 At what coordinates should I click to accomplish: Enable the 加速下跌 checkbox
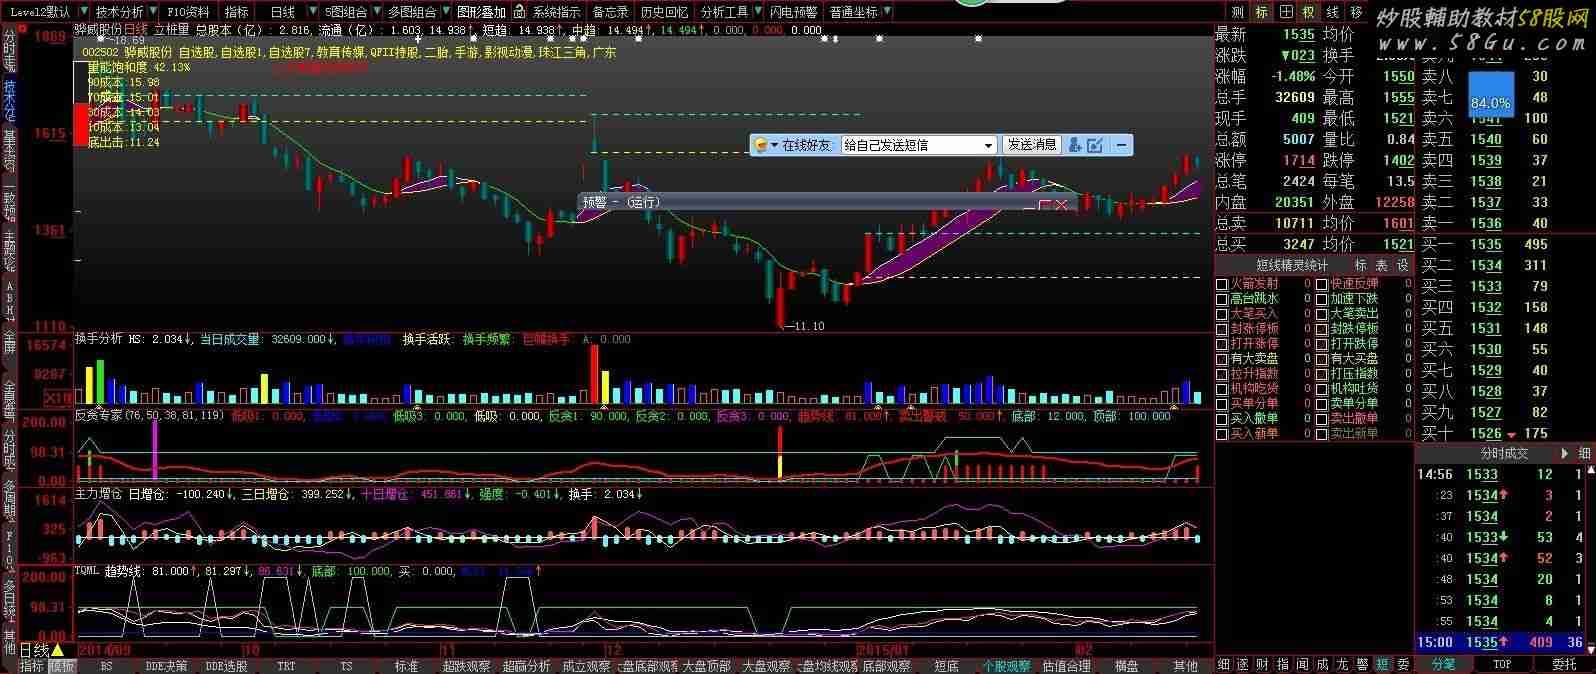pos(1321,299)
